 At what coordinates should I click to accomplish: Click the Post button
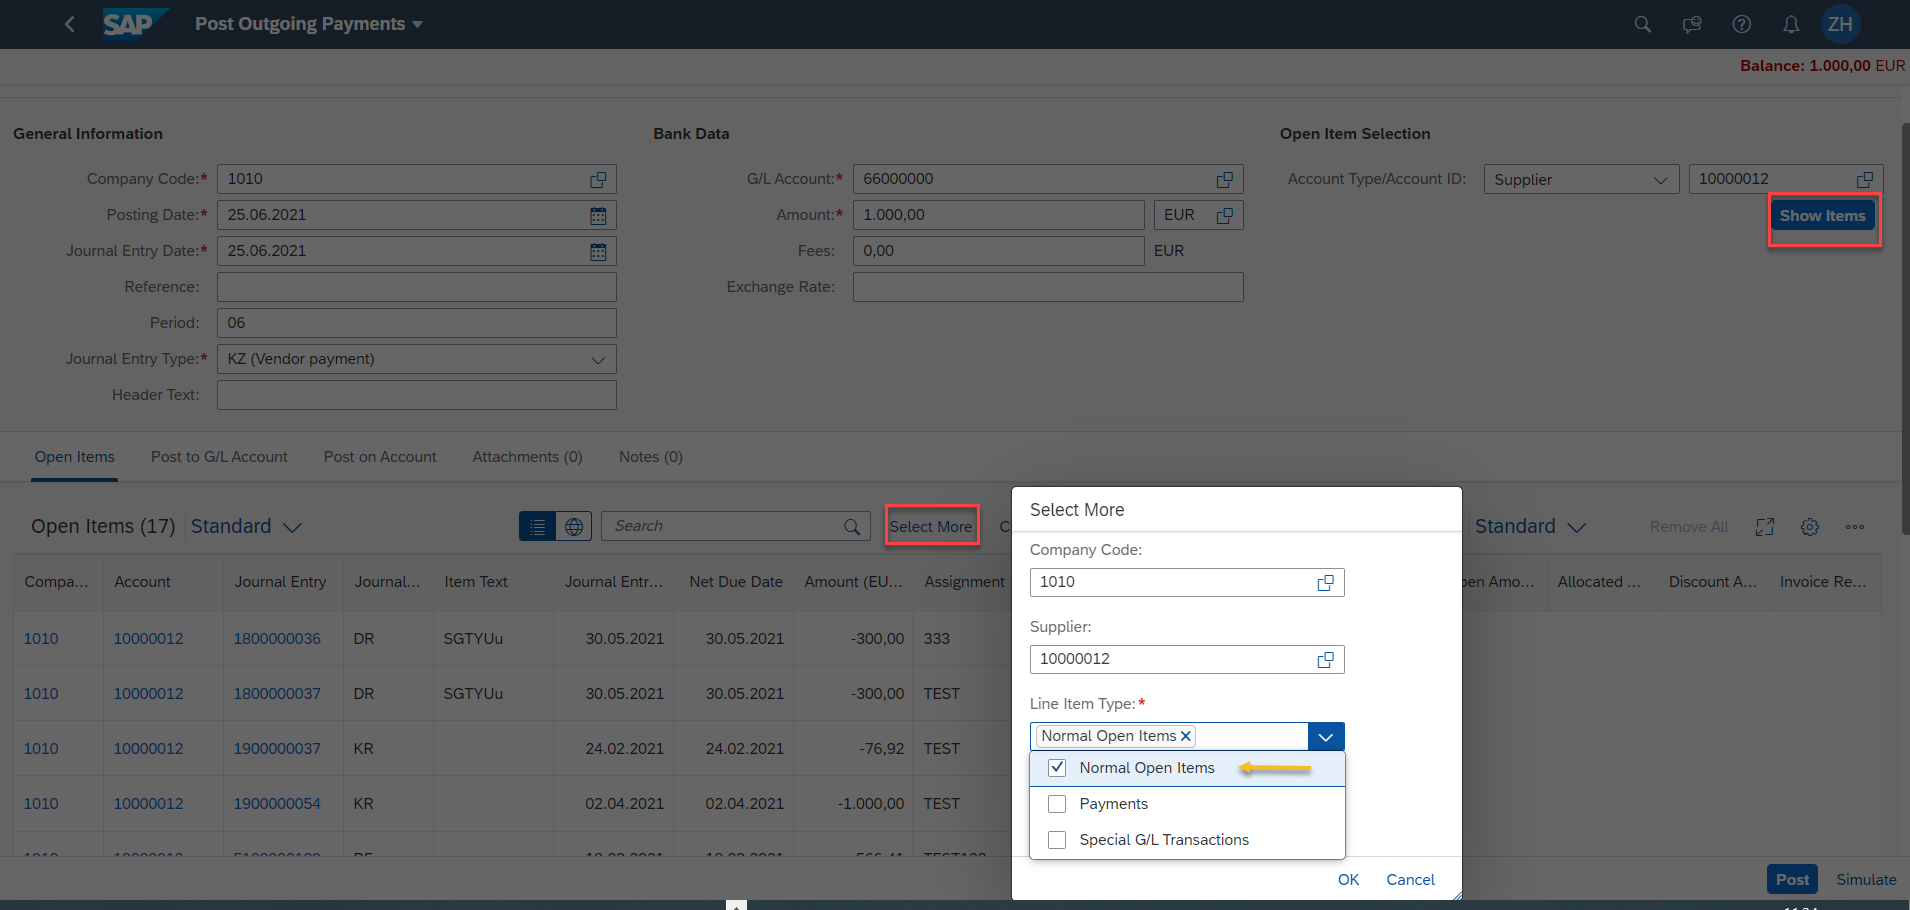pyautogui.click(x=1792, y=880)
